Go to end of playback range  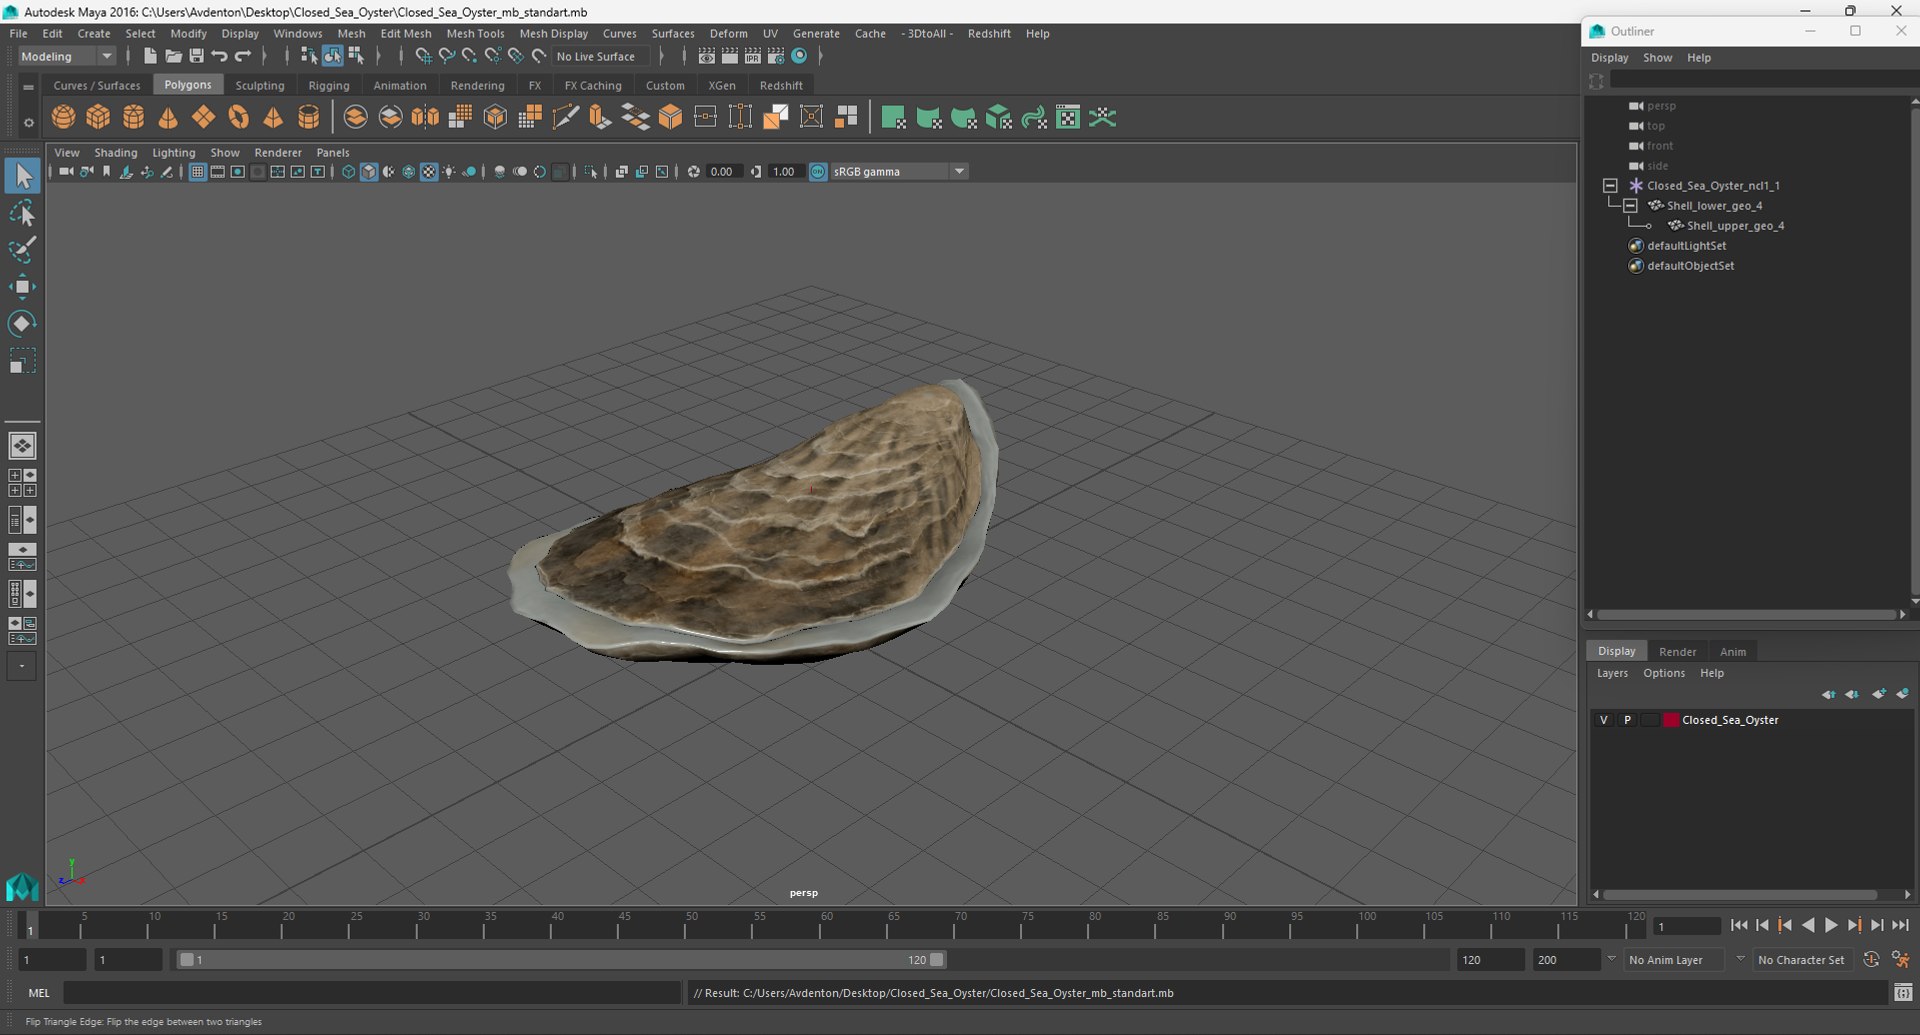(1900, 926)
